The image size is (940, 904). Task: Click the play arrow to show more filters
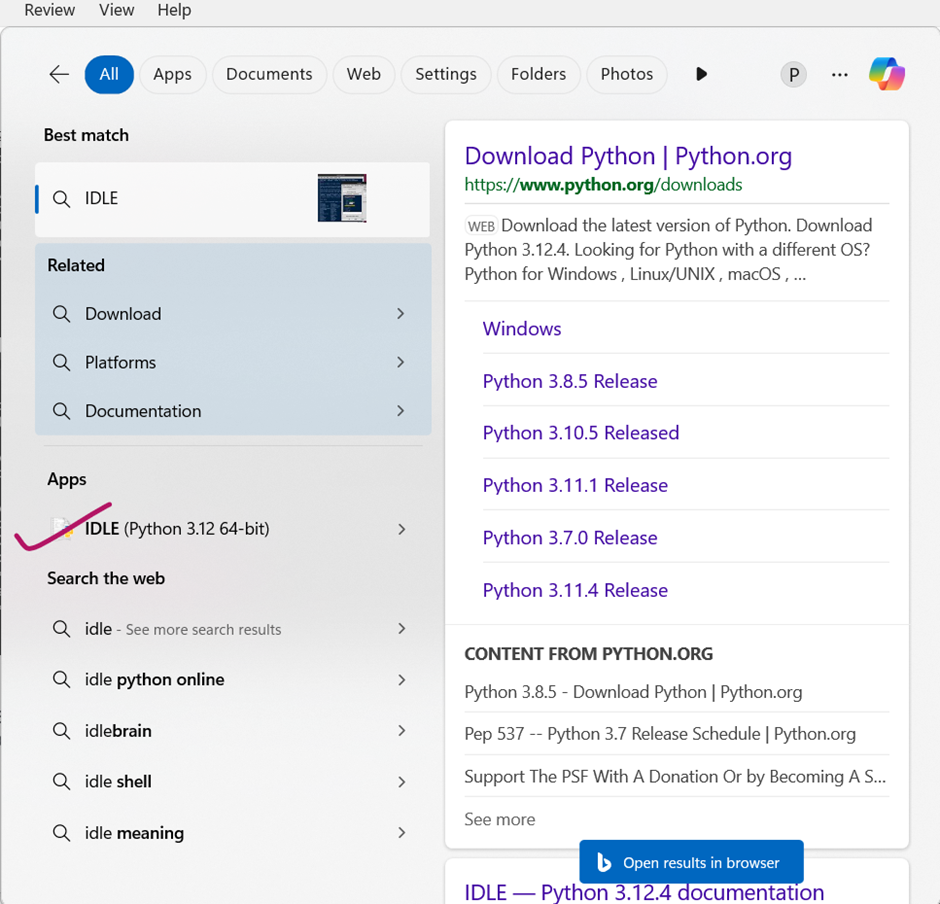(701, 74)
